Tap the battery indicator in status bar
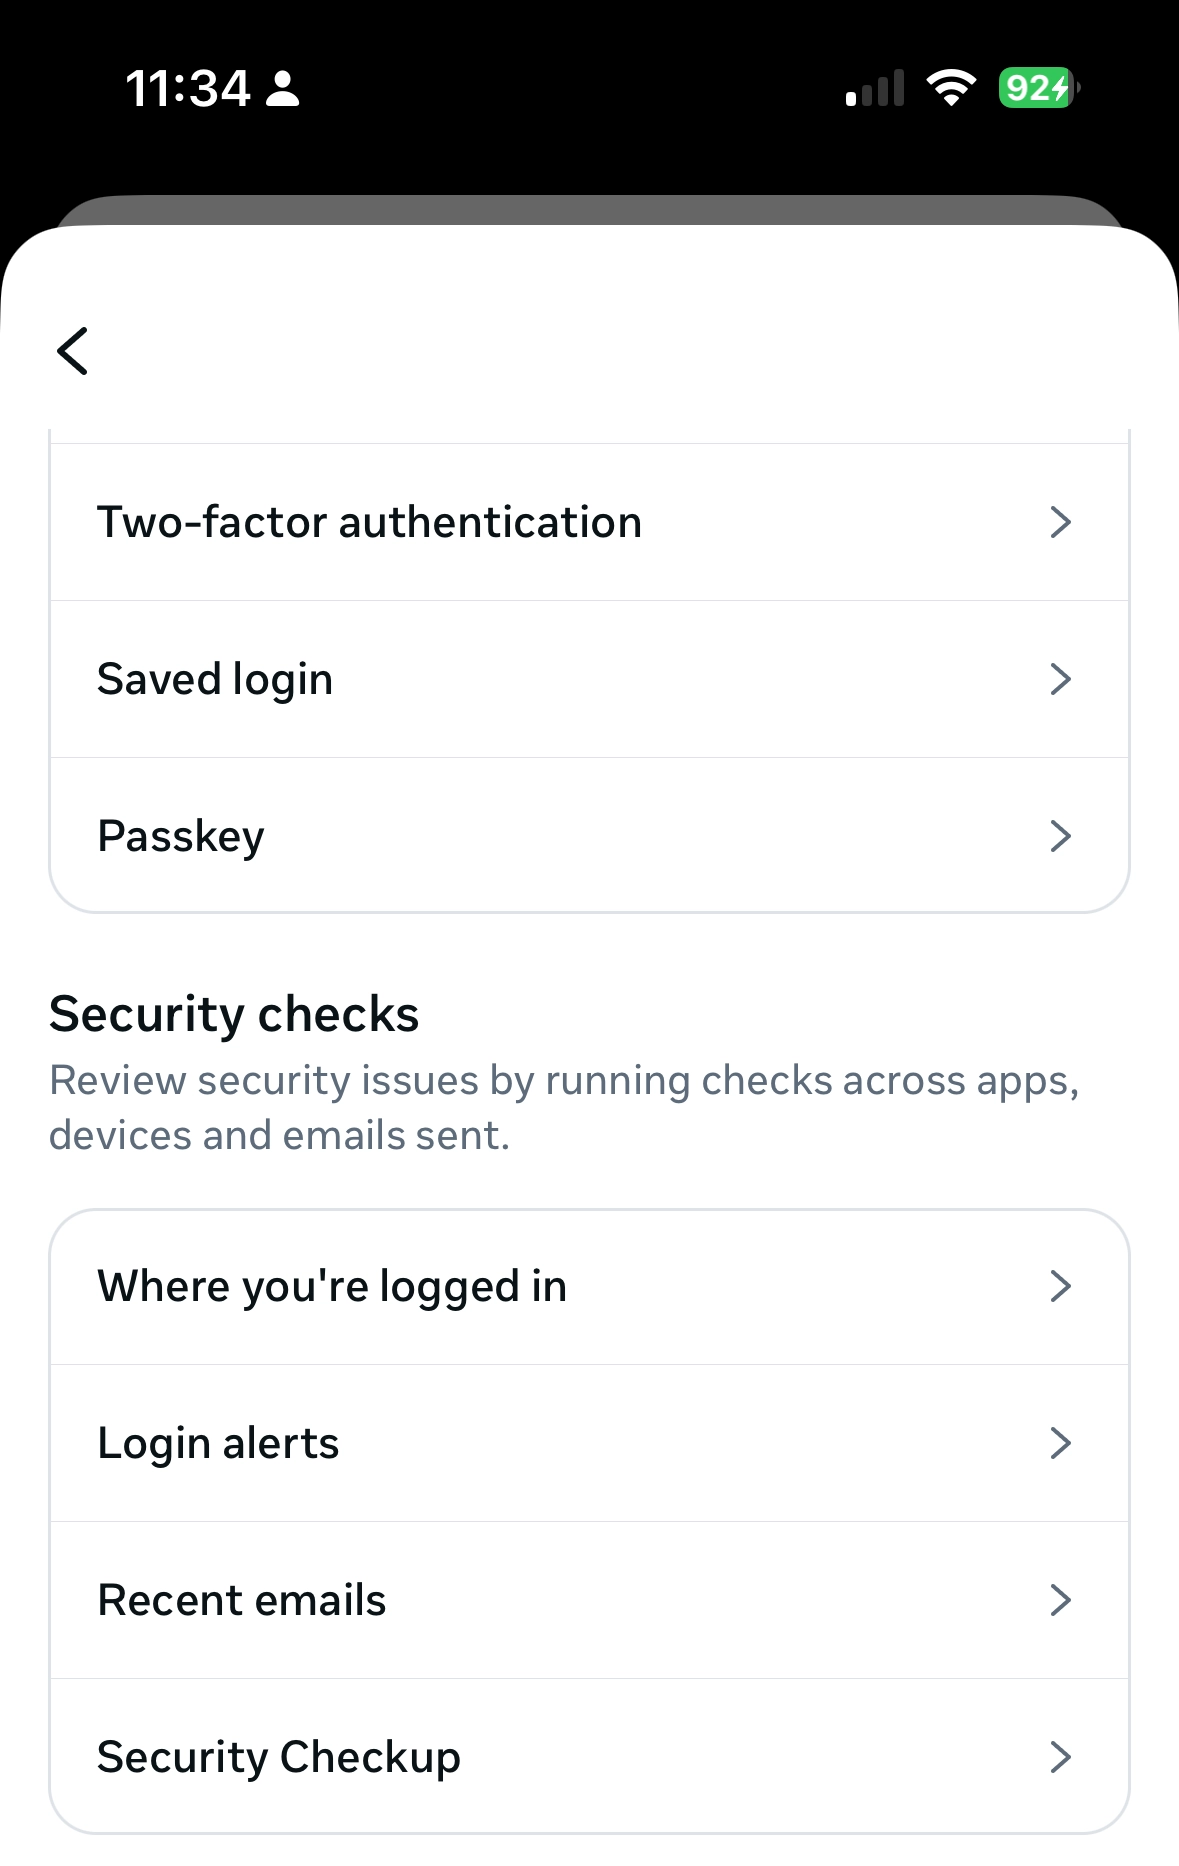The height and width of the screenshot is (1866, 1179). click(x=1039, y=88)
